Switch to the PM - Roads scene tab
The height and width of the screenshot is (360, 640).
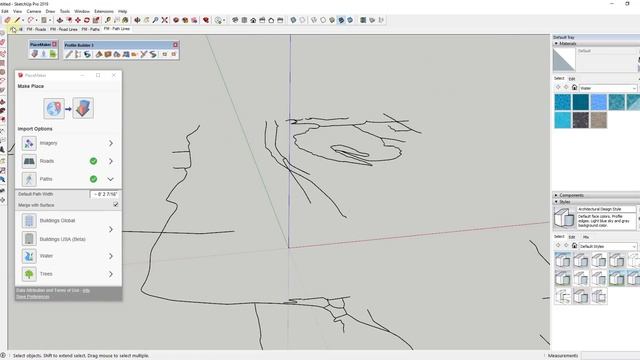[x=36, y=29]
